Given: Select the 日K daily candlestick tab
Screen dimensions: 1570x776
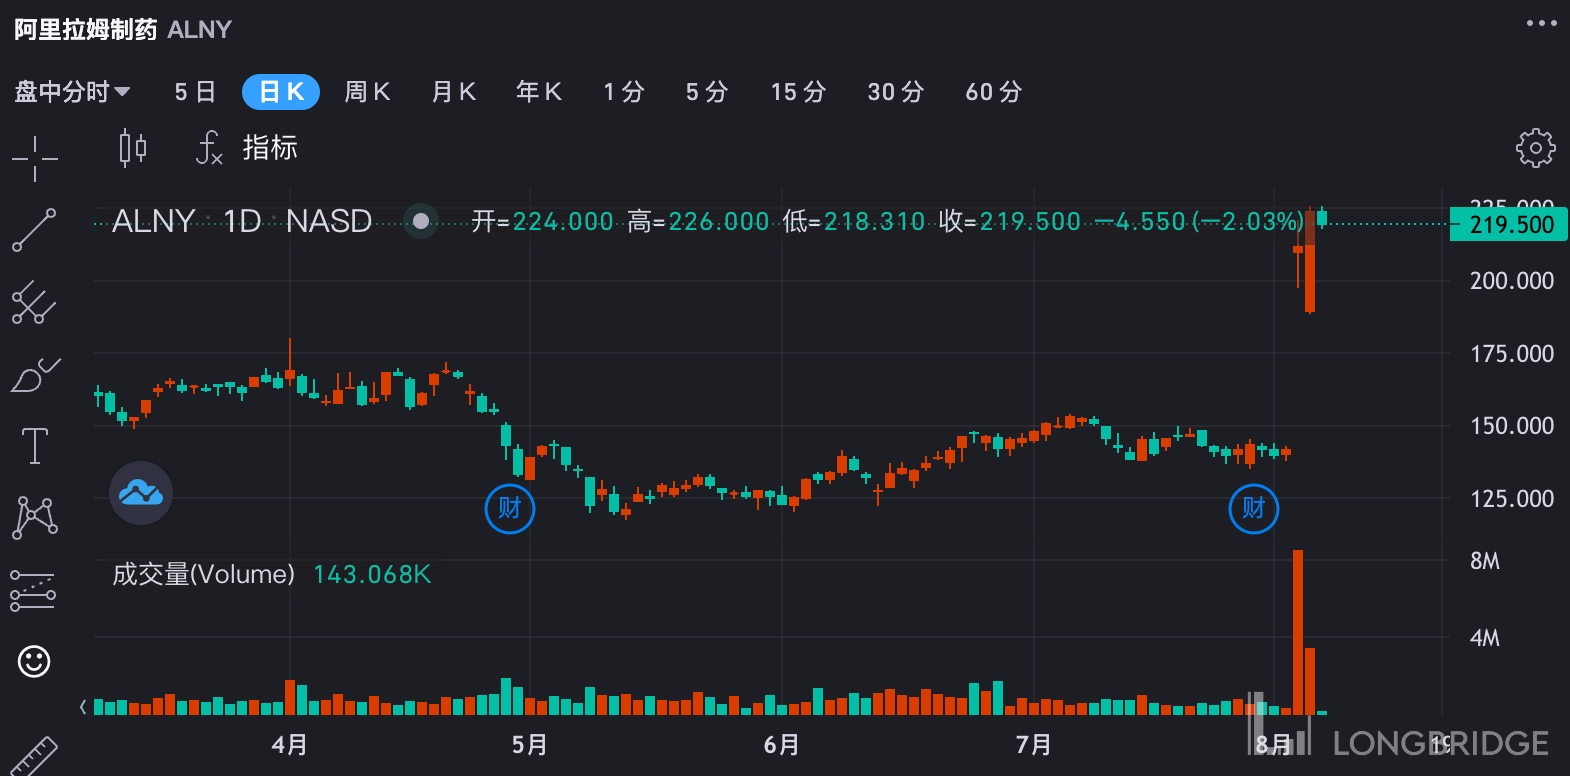Looking at the screenshot, I should (x=281, y=92).
